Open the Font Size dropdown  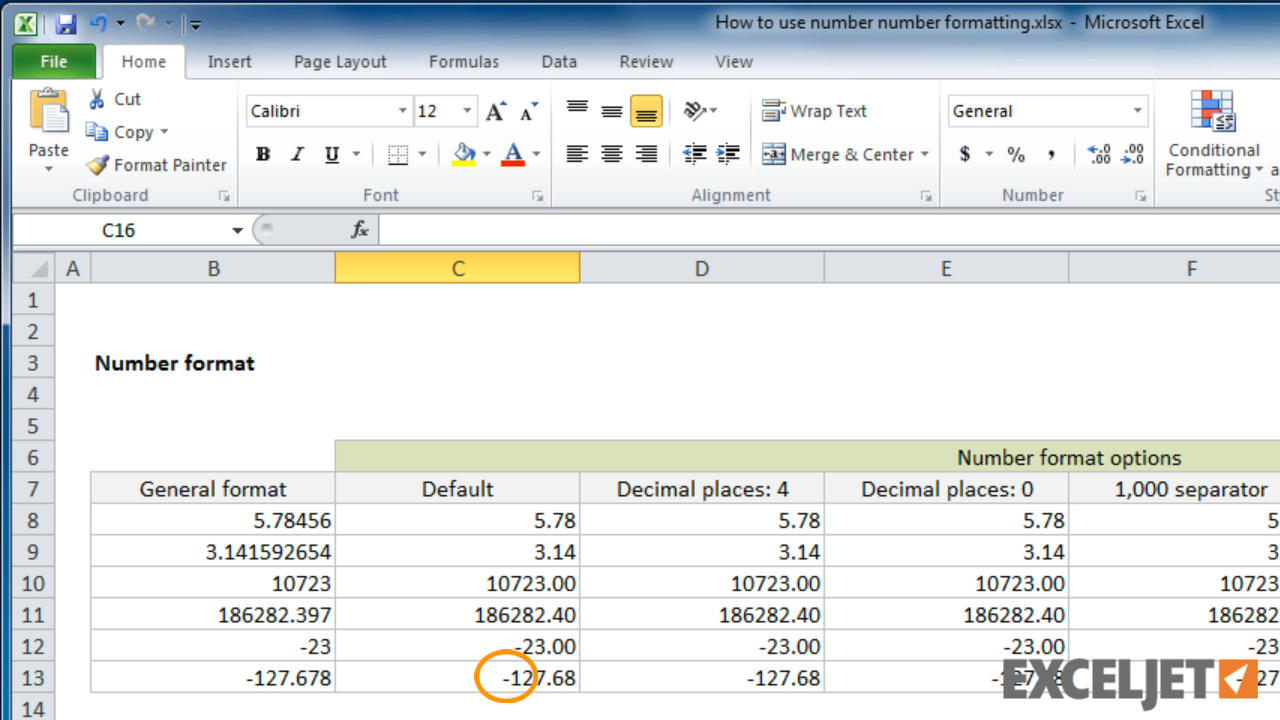(x=466, y=111)
